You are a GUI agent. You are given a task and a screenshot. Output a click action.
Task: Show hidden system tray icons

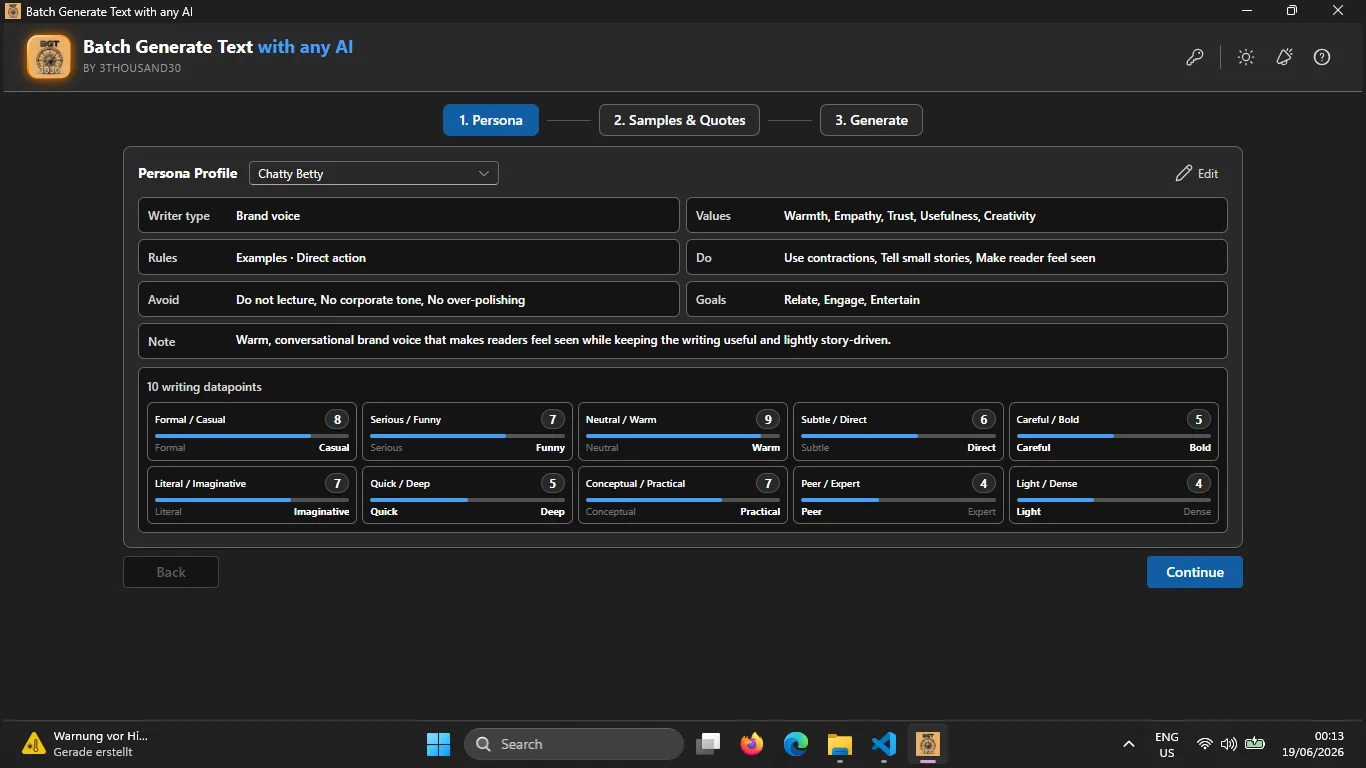pos(1129,744)
